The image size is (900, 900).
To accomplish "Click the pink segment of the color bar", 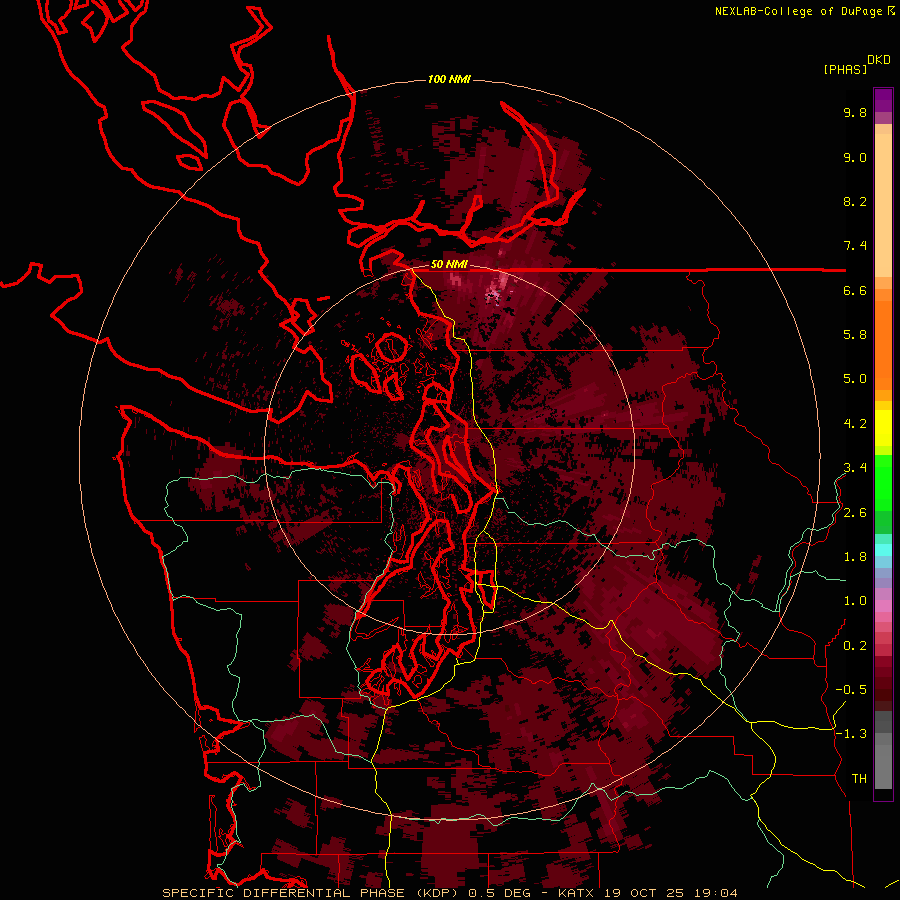I will tap(883, 606).
